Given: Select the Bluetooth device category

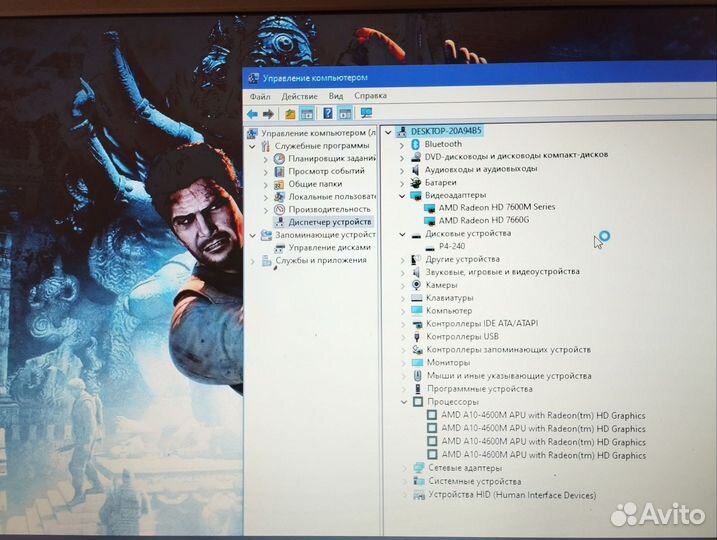Looking at the screenshot, I should click(x=443, y=144).
